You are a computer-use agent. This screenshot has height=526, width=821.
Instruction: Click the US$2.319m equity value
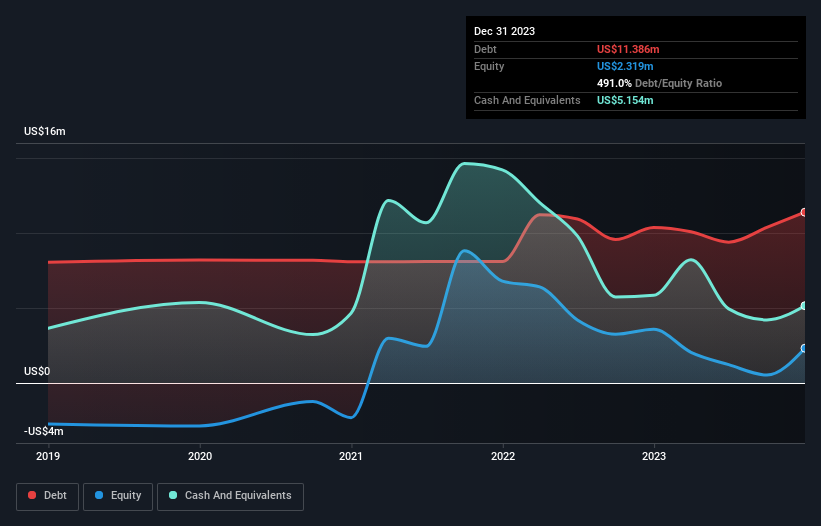point(625,66)
